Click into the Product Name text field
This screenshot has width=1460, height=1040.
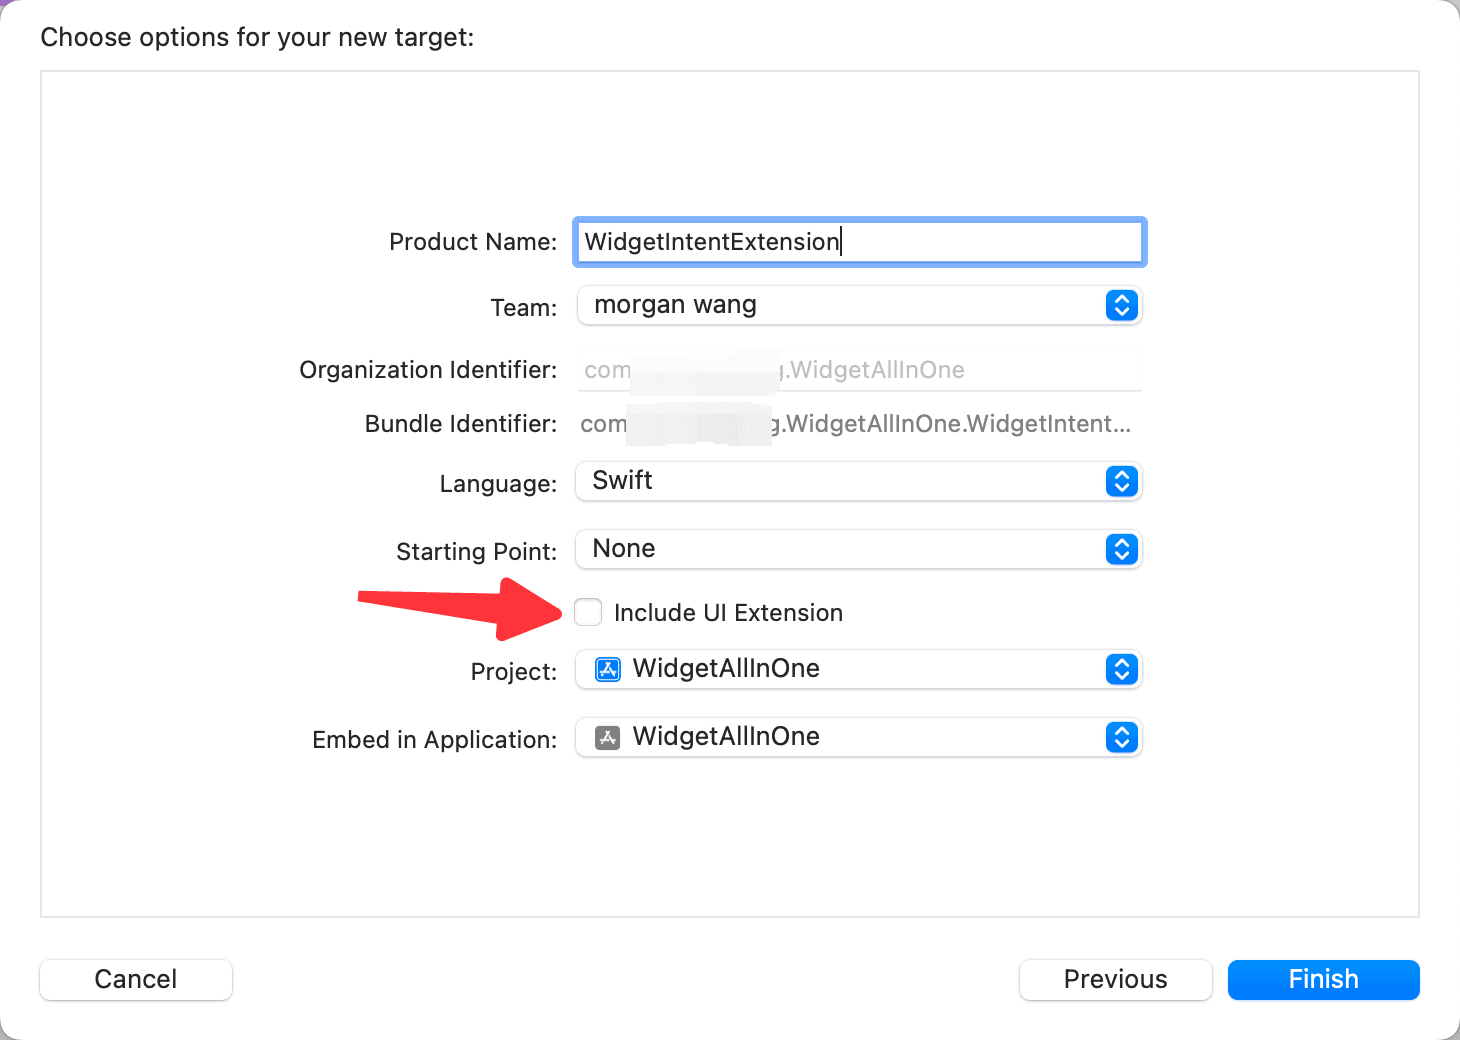click(859, 242)
